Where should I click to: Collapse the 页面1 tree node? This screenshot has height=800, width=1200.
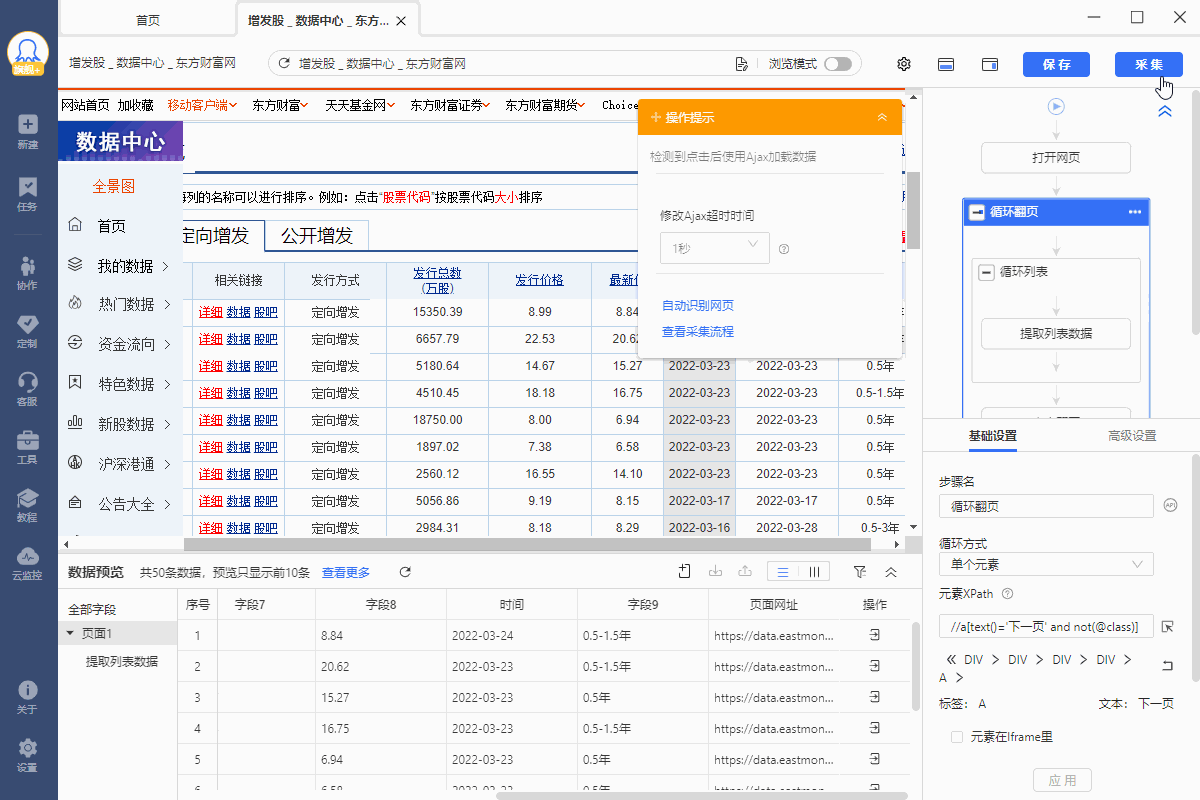pyautogui.click(x=70, y=633)
